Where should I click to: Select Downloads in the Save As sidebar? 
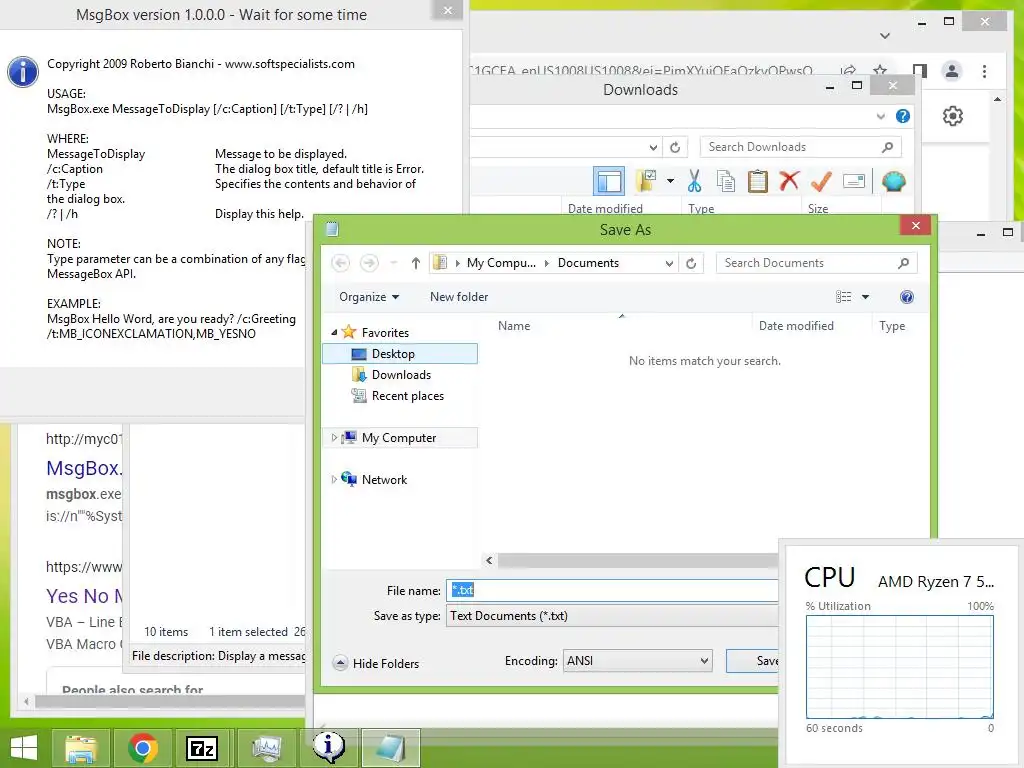pos(400,375)
